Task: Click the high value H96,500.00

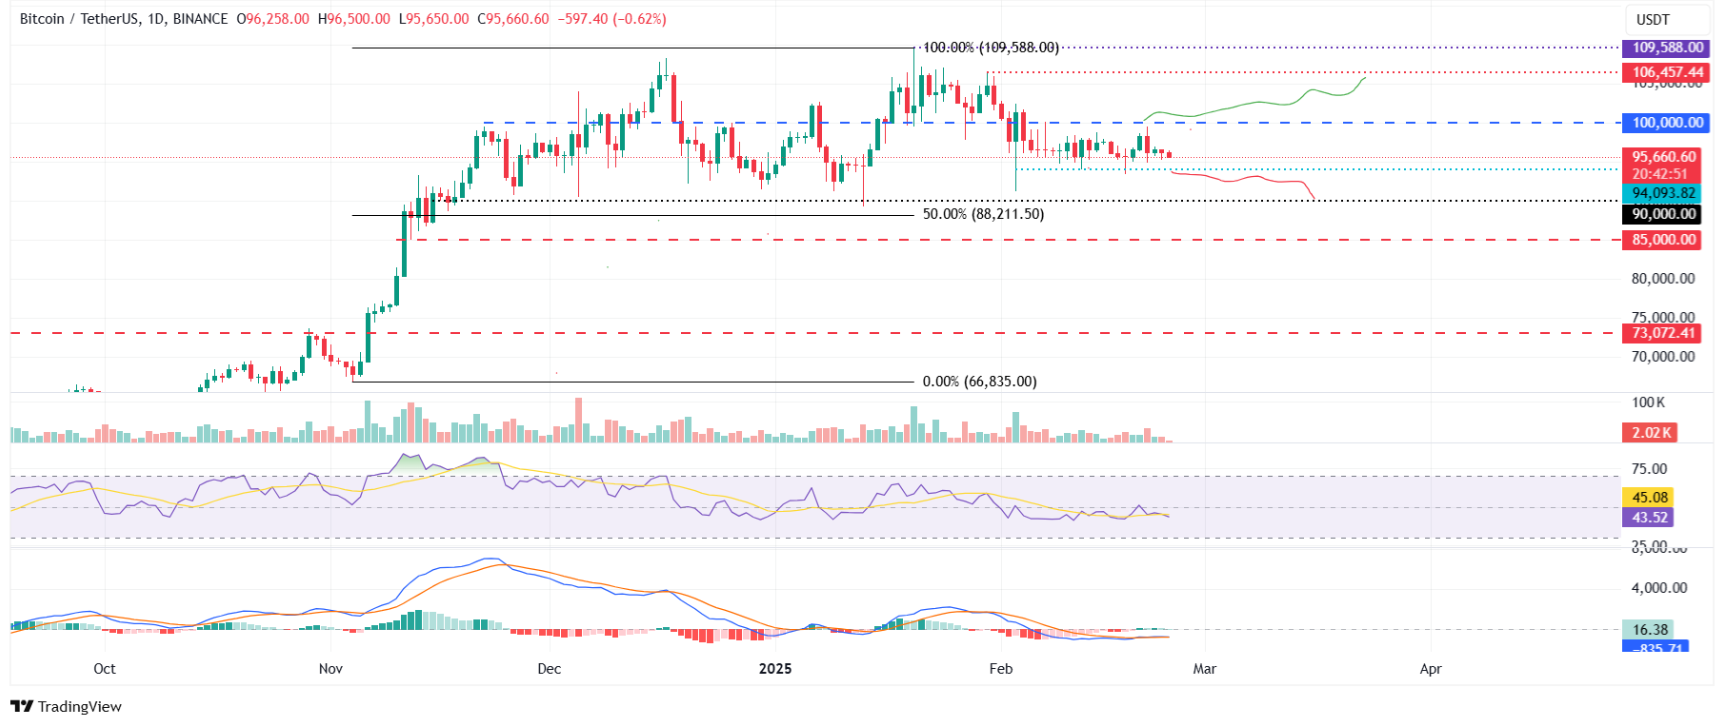Action: point(354,19)
